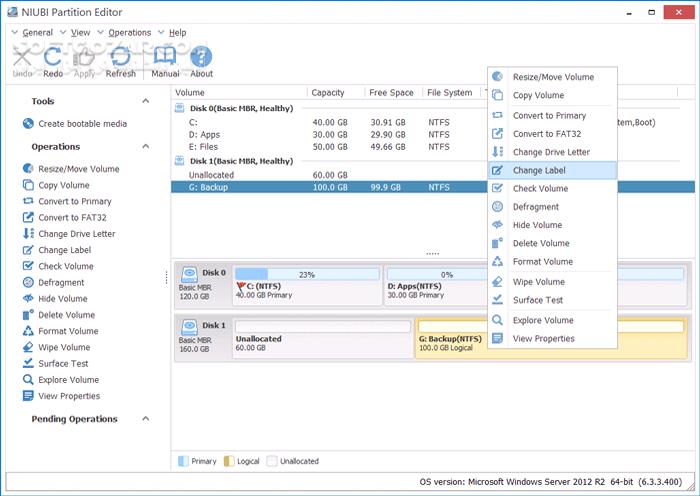Click the Redo toolbar icon

(53, 57)
